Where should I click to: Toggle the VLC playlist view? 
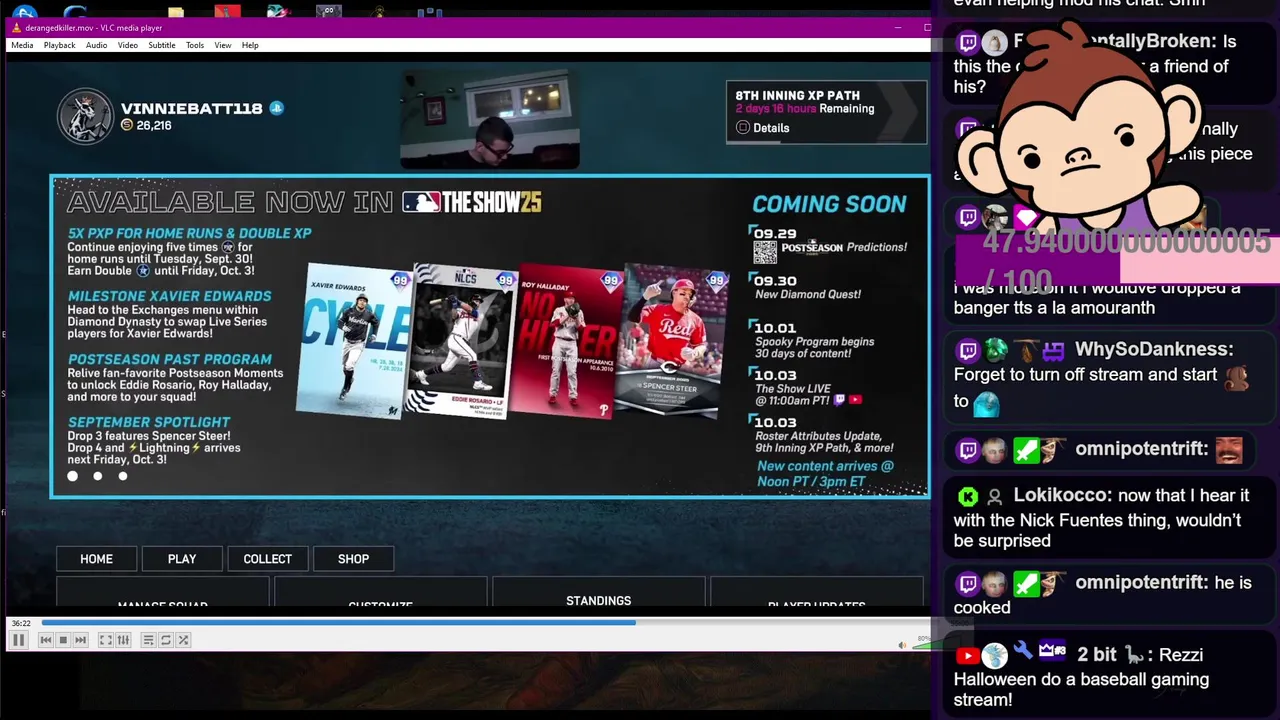click(148, 640)
